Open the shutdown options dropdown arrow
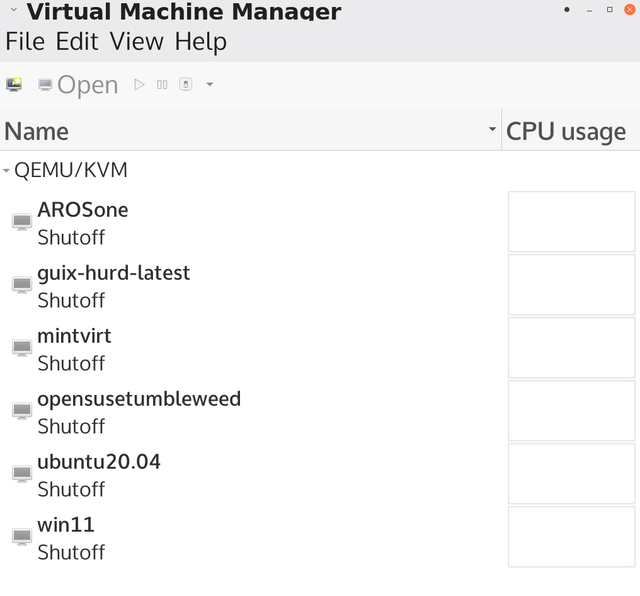The image size is (640, 596). 210,85
